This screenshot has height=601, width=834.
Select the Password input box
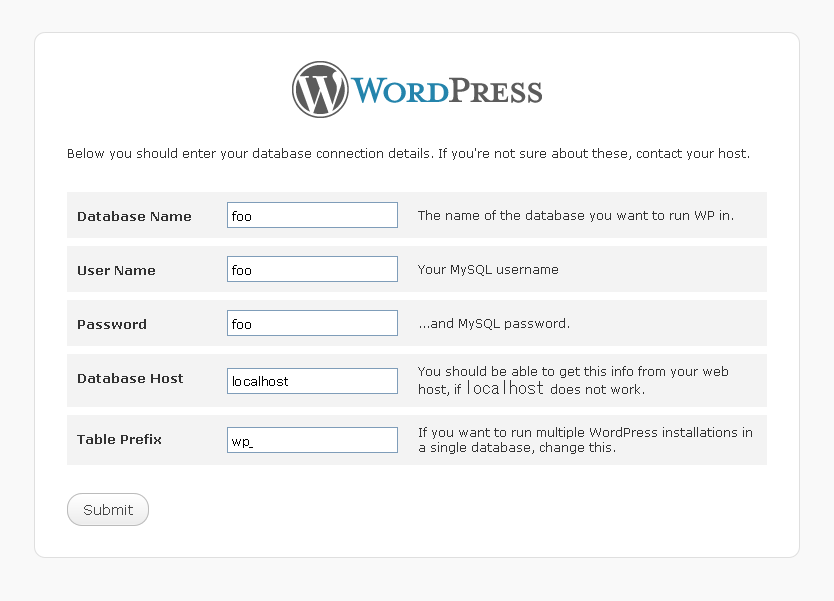click(x=312, y=323)
